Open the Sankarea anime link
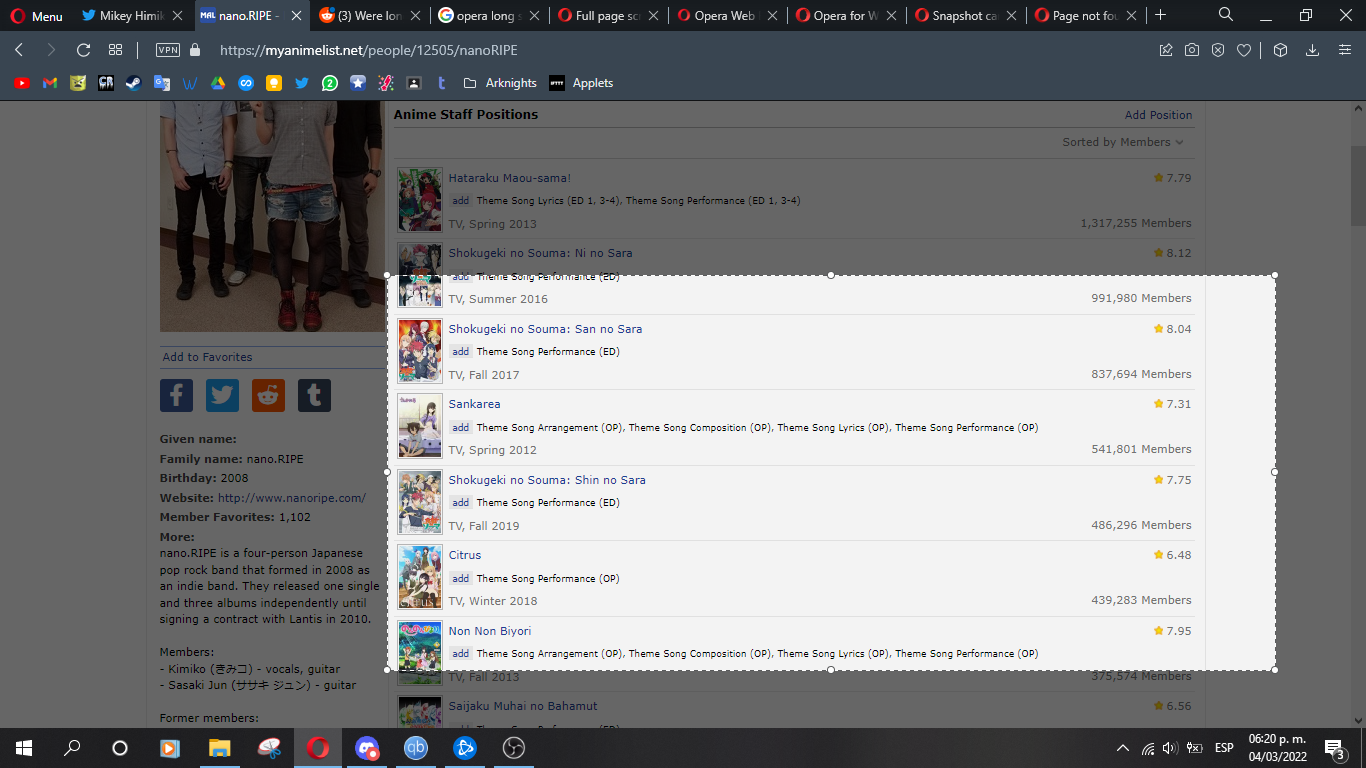 [474, 404]
